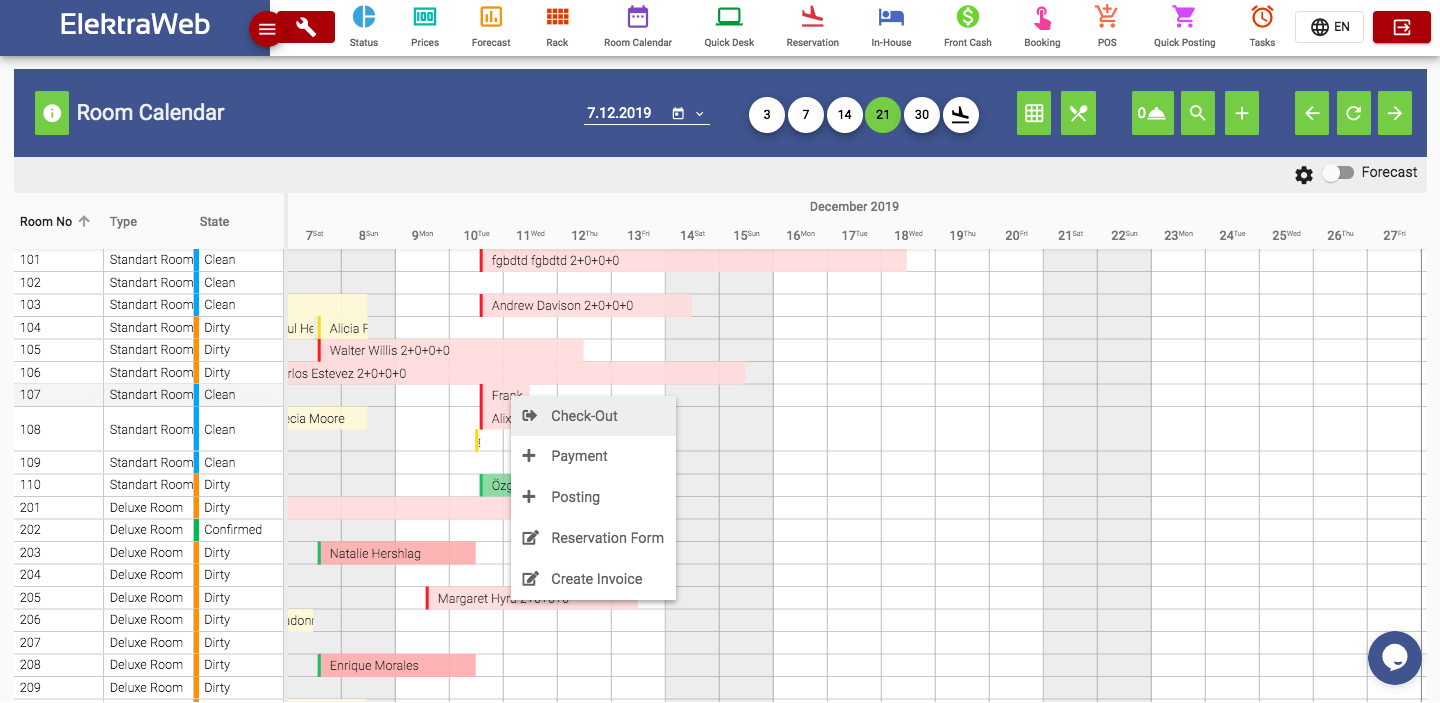1440x703 pixels.
Task: Open Room Calendar in top navigation
Action: [638, 27]
